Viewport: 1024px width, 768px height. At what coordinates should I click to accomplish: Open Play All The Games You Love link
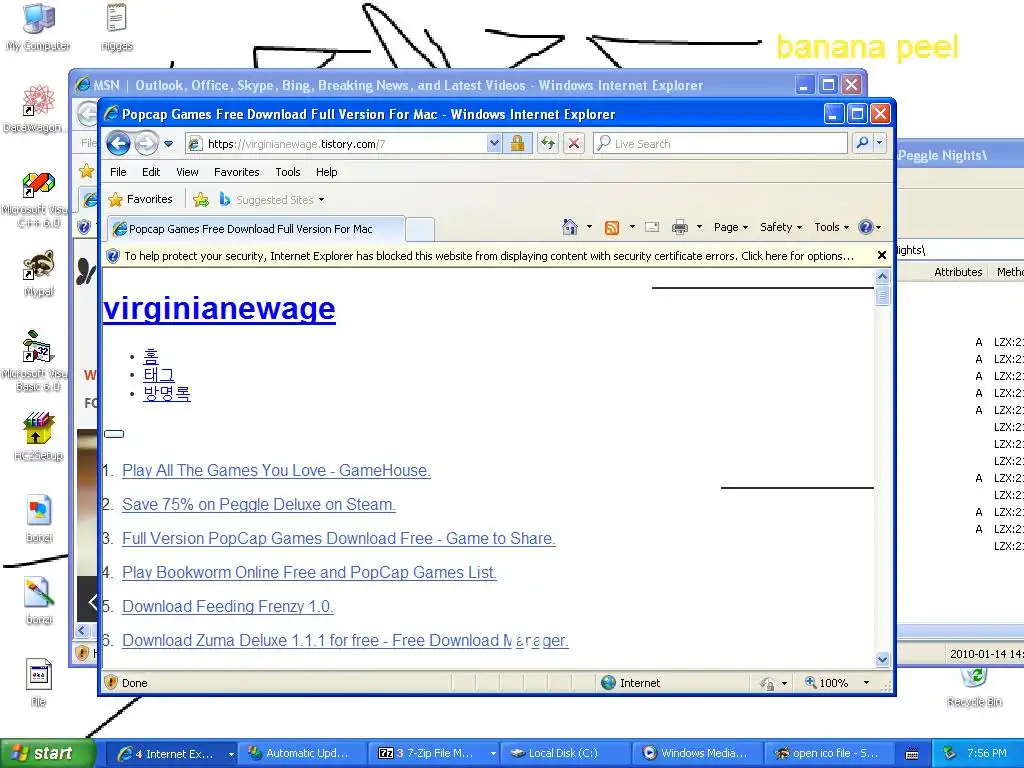pos(276,471)
